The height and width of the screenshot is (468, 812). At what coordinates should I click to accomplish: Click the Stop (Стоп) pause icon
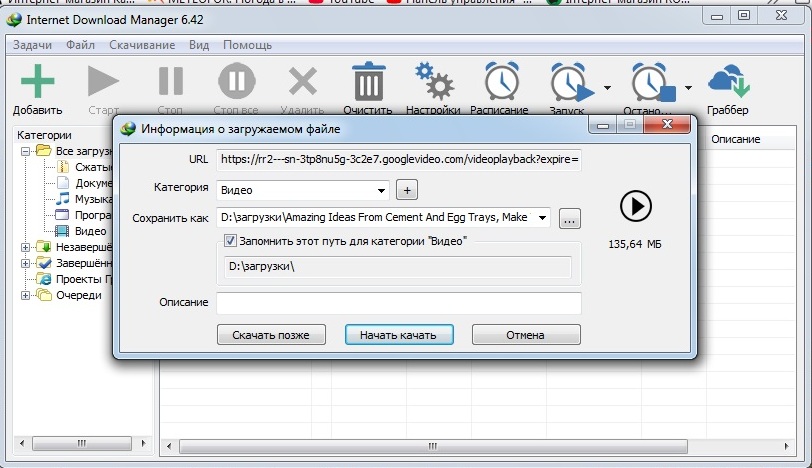click(x=170, y=81)
